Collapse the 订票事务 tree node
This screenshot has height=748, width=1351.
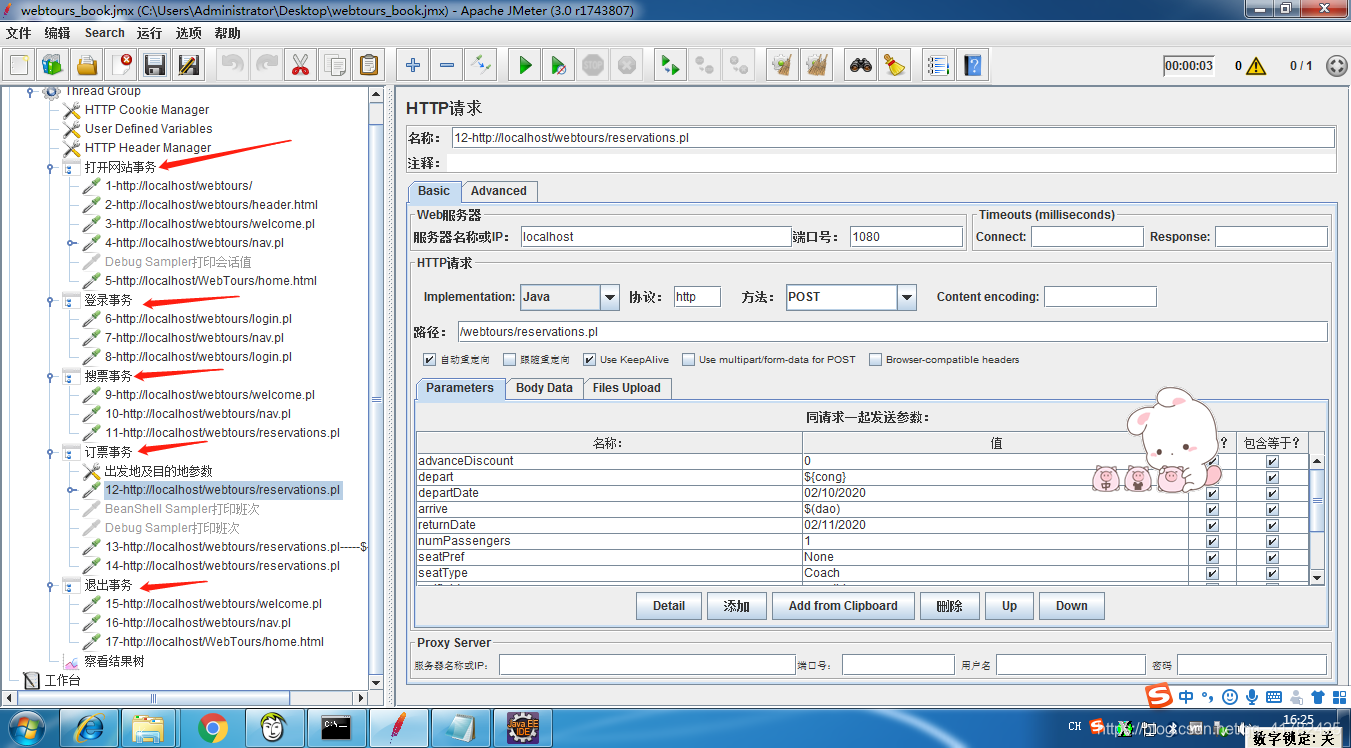(49, 453)
